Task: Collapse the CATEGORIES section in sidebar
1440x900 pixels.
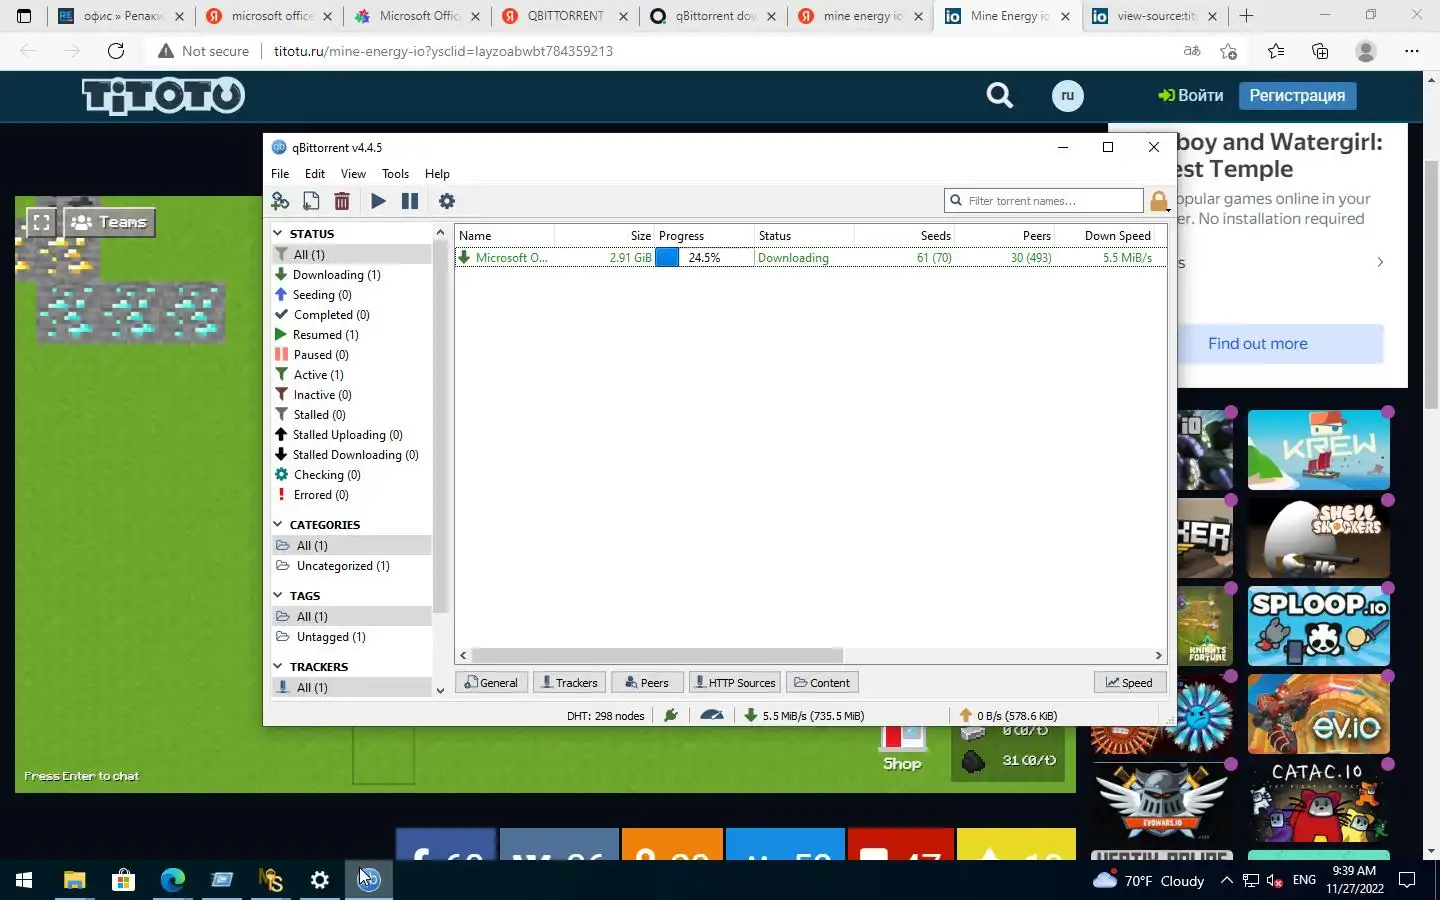Action: (278, 524)
